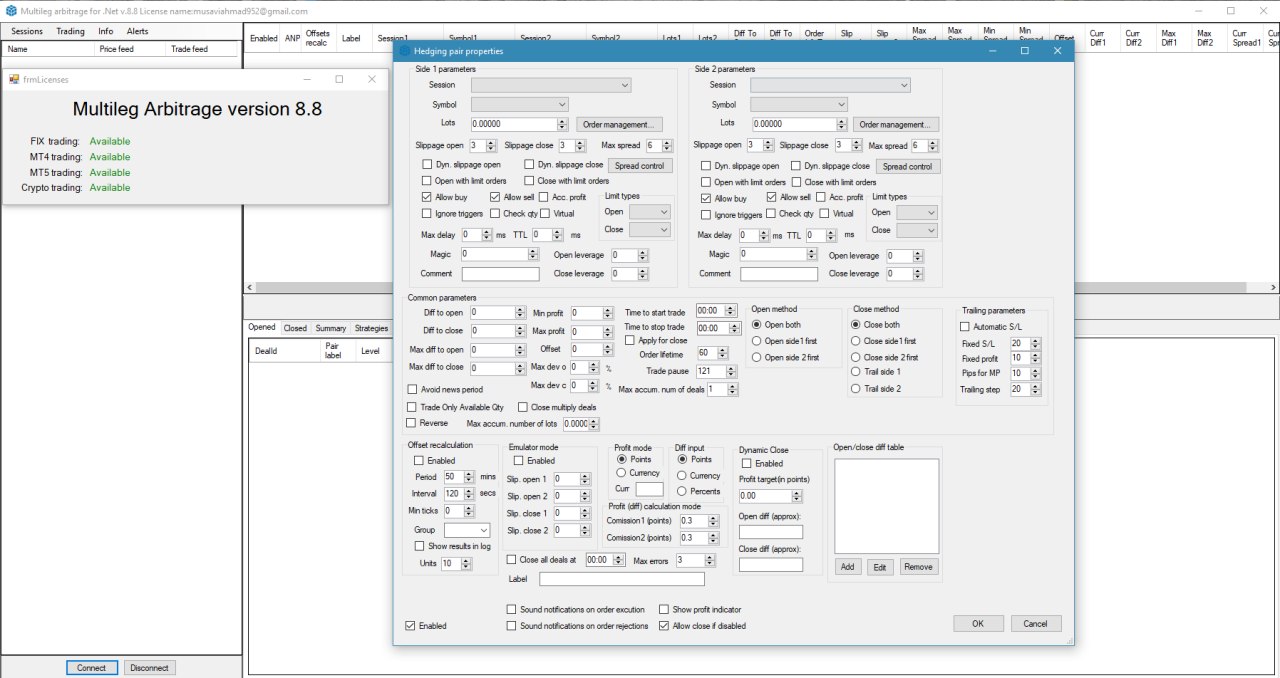The width and height of the screenshot is (1280, 678).
Task: Click the frmLicenses window title icon
Action: point(14,79)
